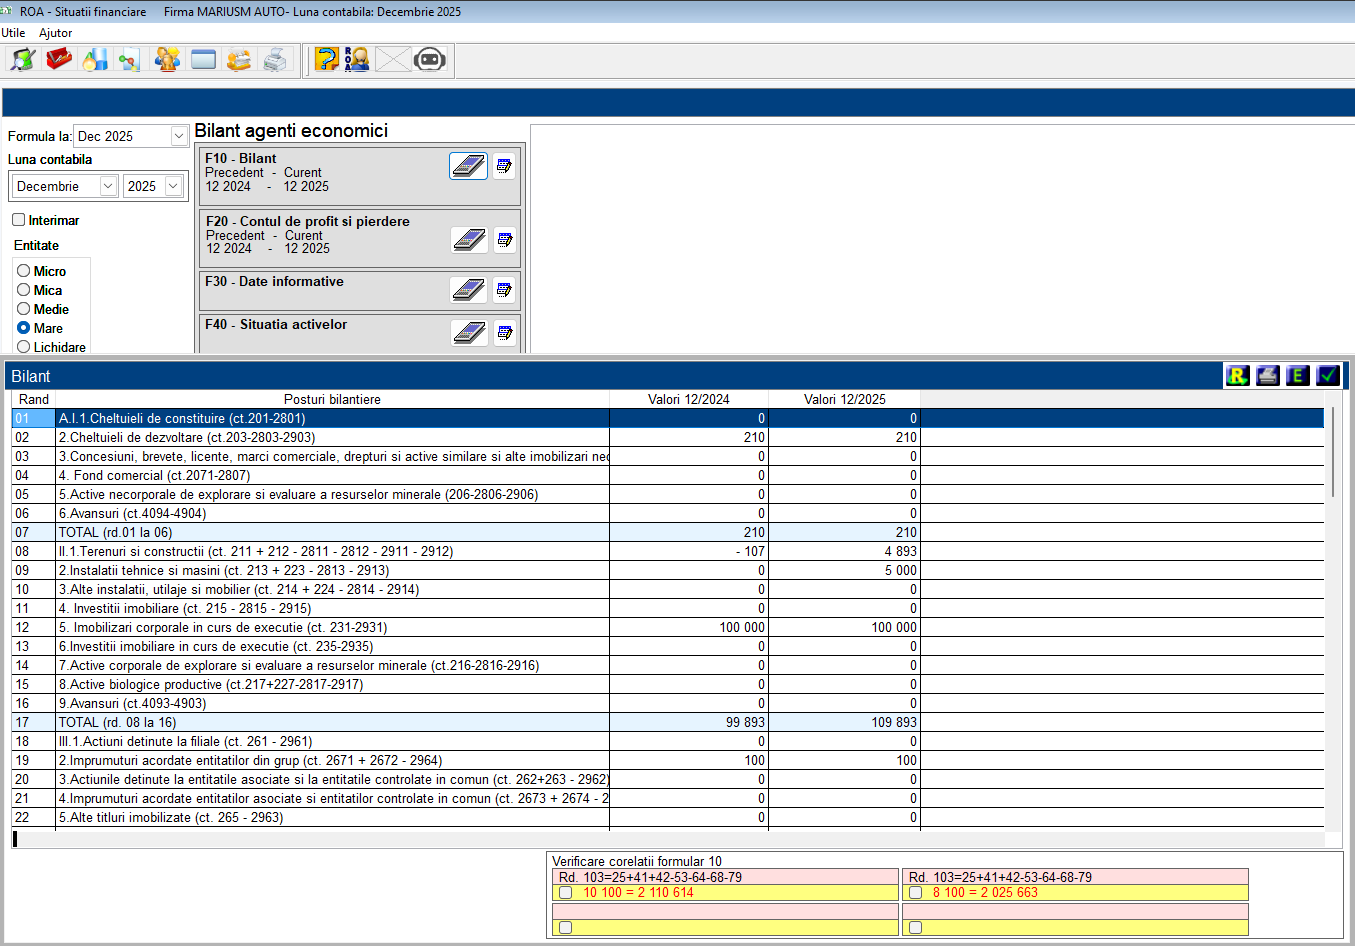Open the Ajutor menu
The width and height of the screenshot is (1355, 946).
point(56,33)
